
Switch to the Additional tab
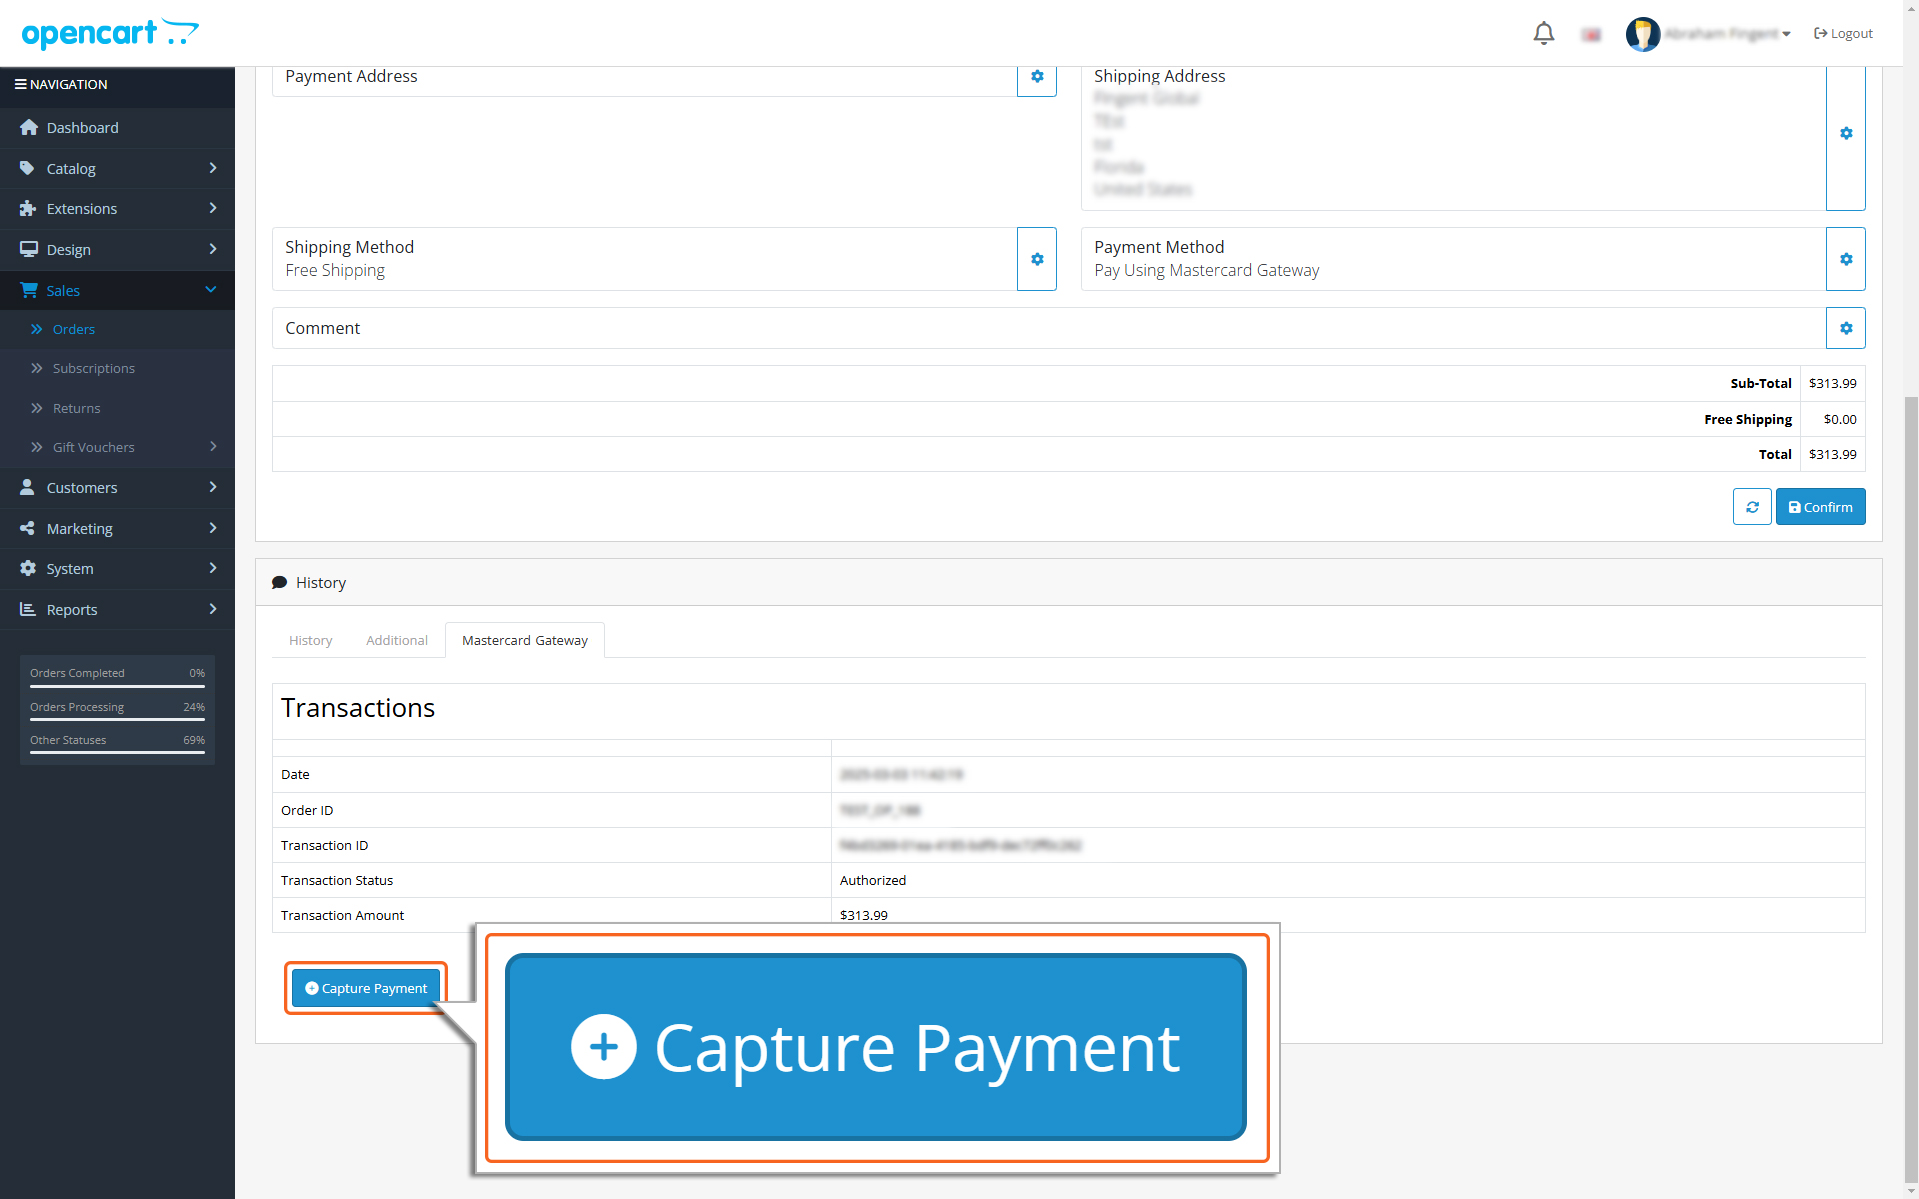click(397, 640)
